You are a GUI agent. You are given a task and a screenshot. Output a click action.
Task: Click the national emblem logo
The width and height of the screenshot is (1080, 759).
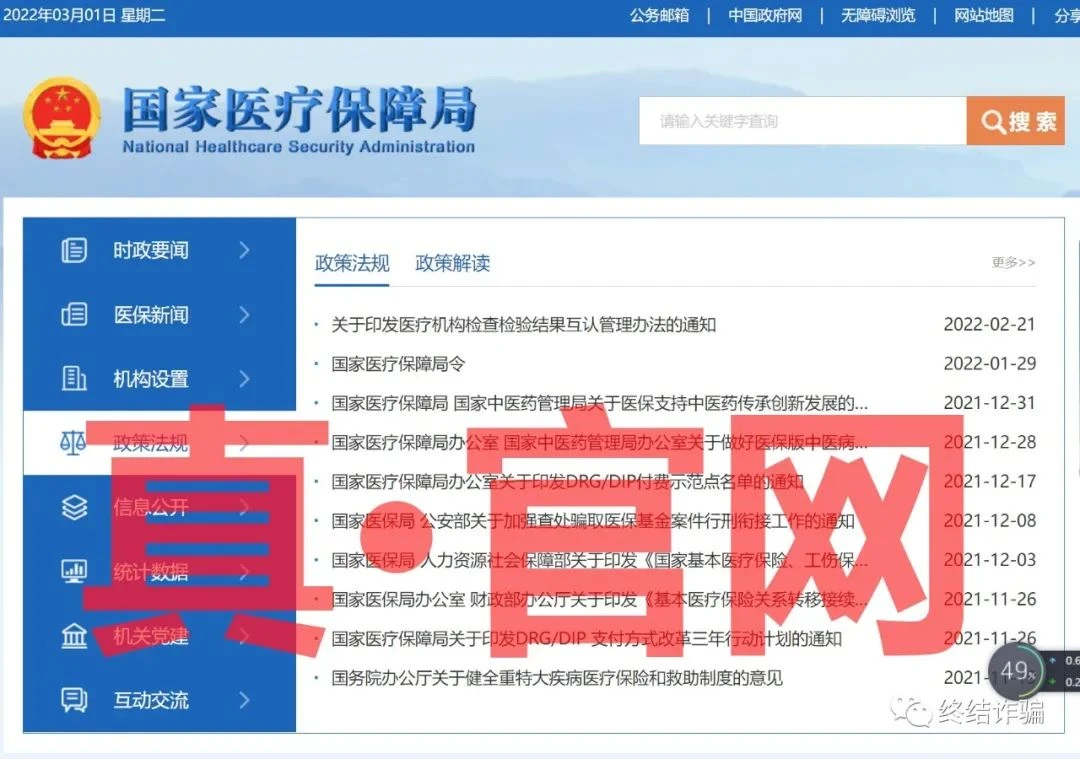point(62,118)
